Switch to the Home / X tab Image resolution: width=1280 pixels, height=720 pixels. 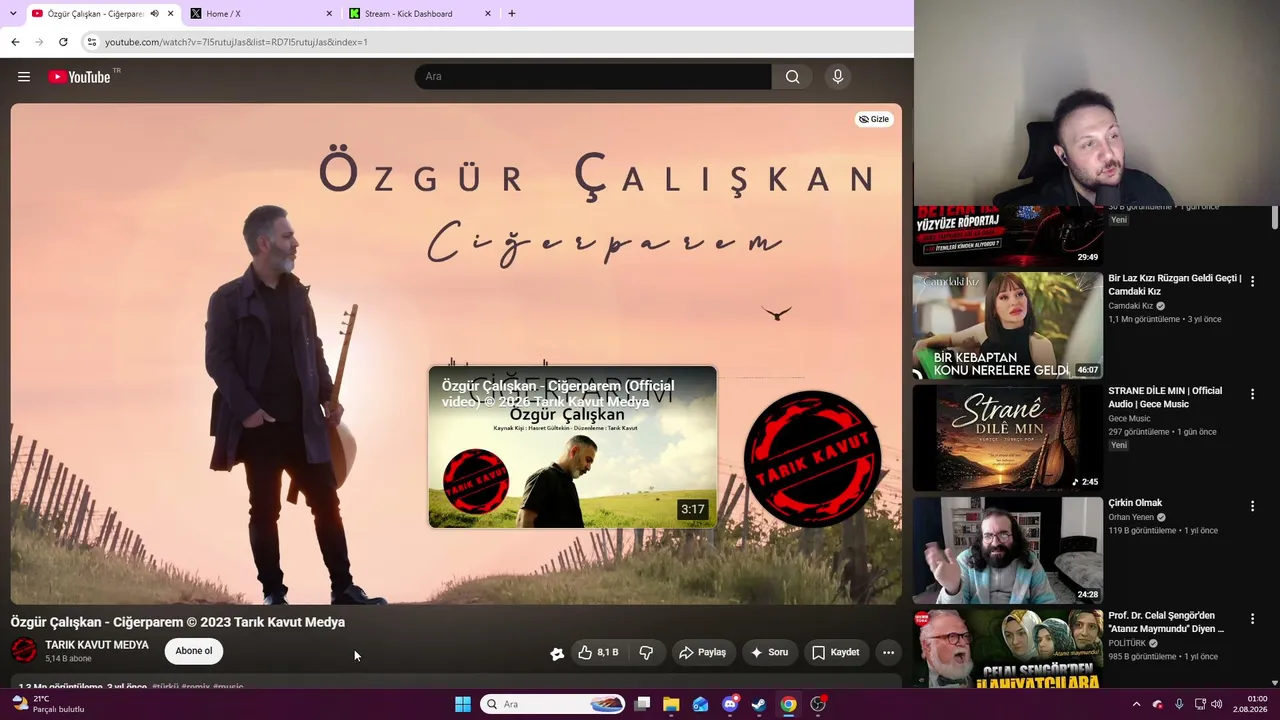pos(262,14)
